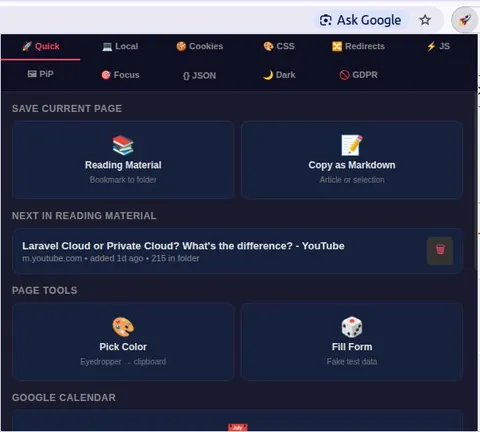Image resolution: width=480 pixels, height=432 pixels.
Task: Switch to the Focus tab
Action: coord(120,75)
